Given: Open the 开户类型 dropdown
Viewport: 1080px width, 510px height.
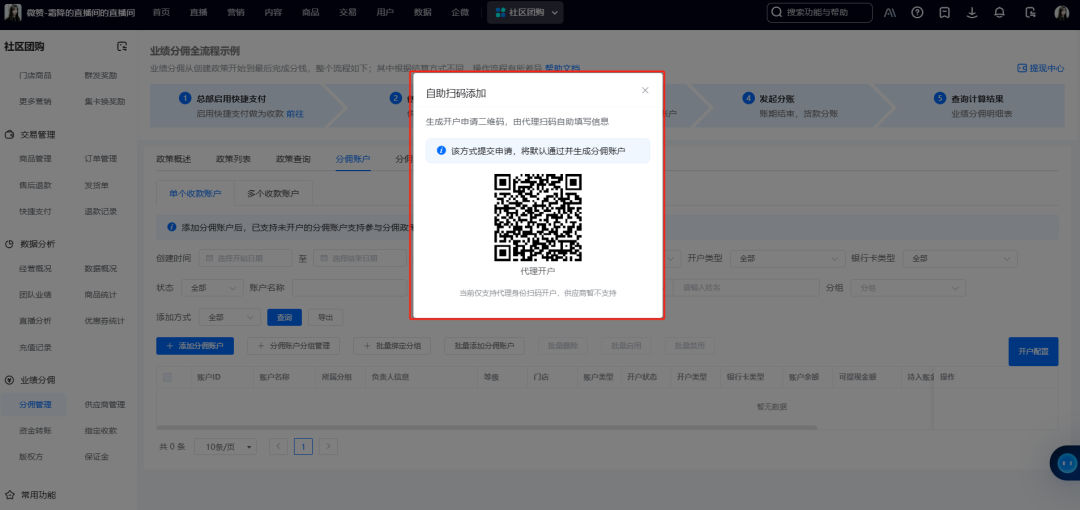Looking at the screenshot, I should pos(787,258).
